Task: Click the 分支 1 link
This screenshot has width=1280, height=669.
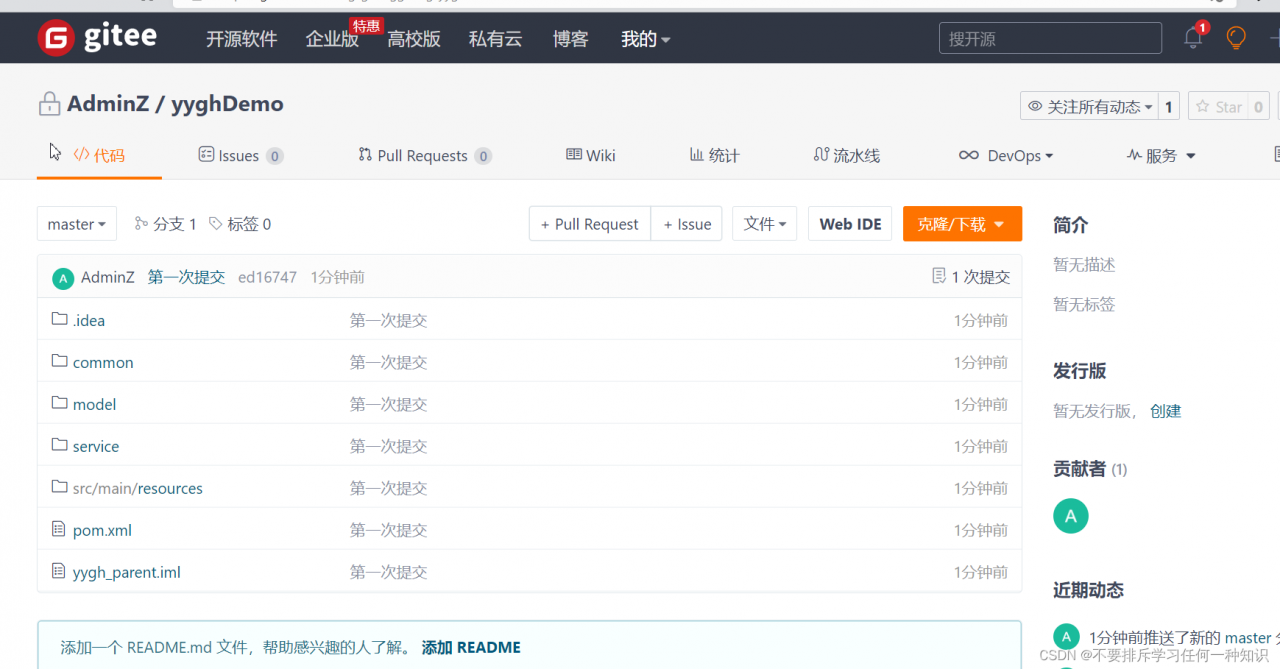Action: [x=166, y=224]
